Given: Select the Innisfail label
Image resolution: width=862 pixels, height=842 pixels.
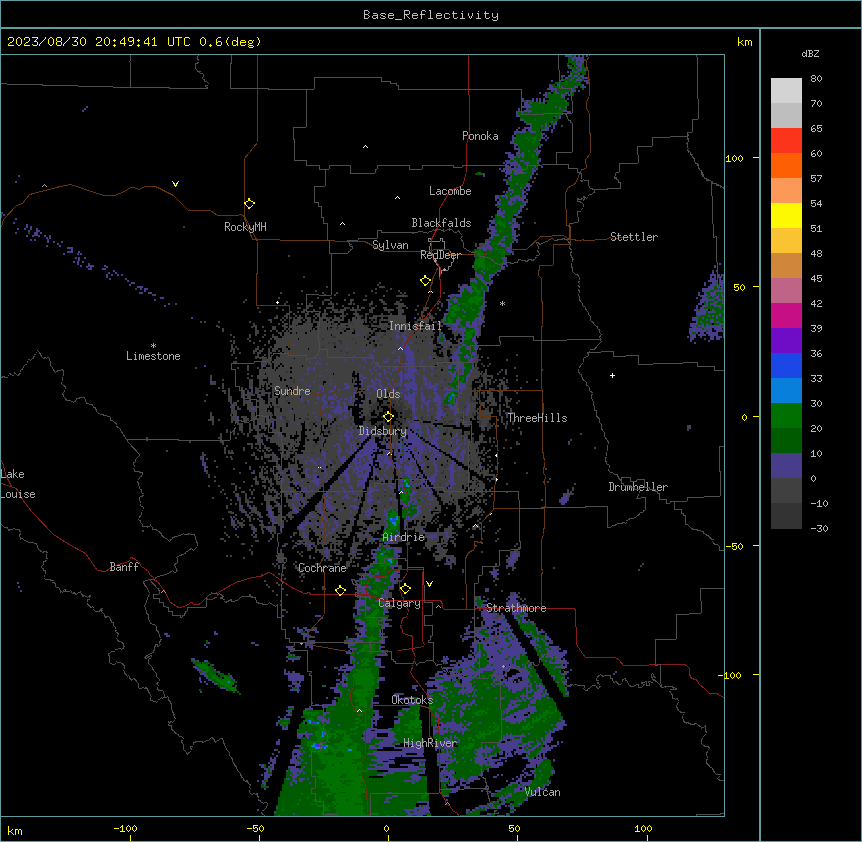Looking at the screenshot, I should tap(415, 326).
